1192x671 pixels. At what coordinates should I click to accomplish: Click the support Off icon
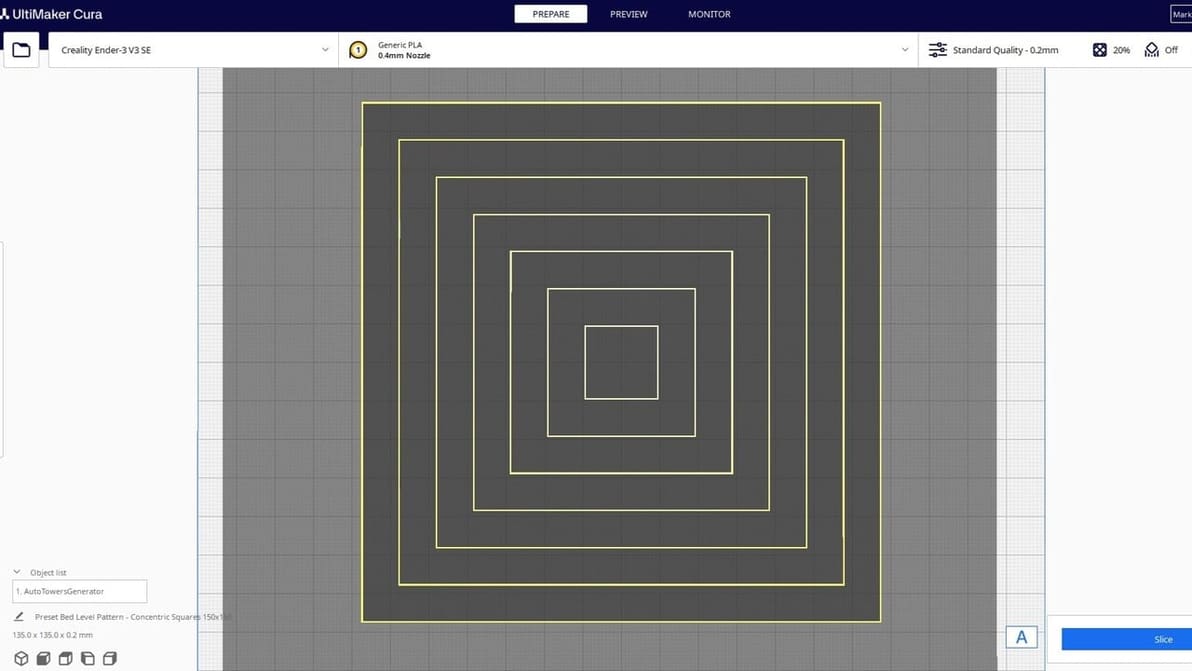click(1152, 50)
